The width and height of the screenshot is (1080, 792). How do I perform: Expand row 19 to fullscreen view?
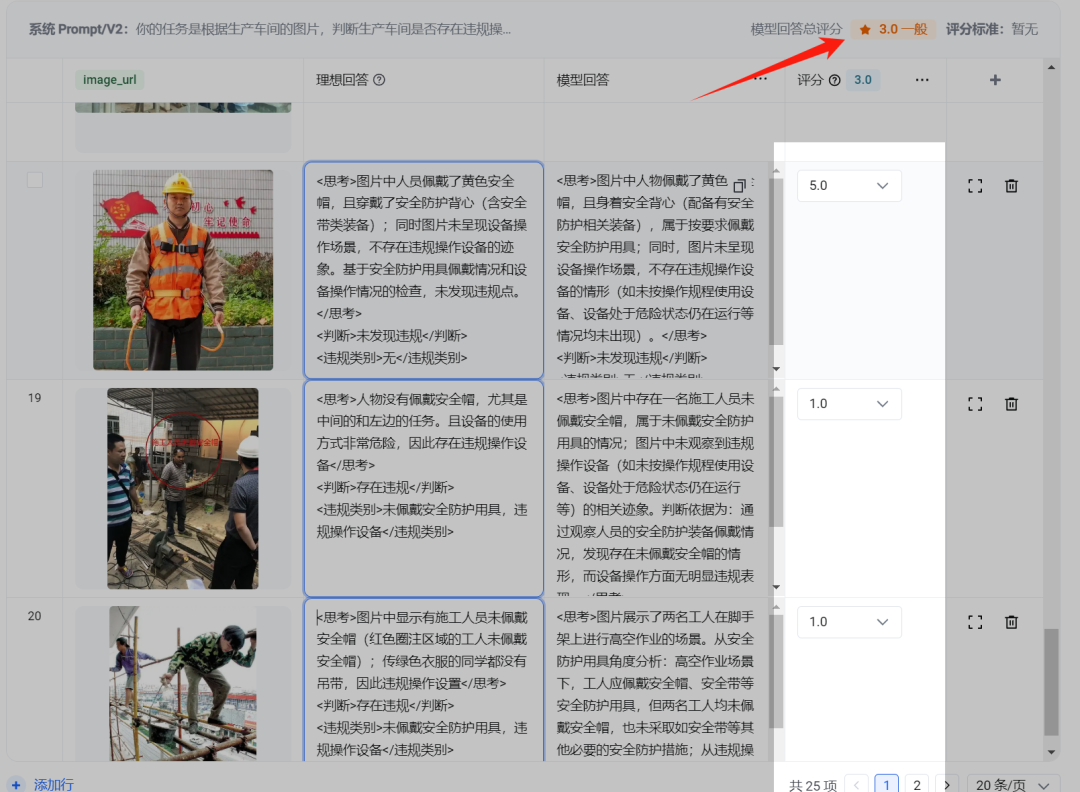click(x=975, y=404)
